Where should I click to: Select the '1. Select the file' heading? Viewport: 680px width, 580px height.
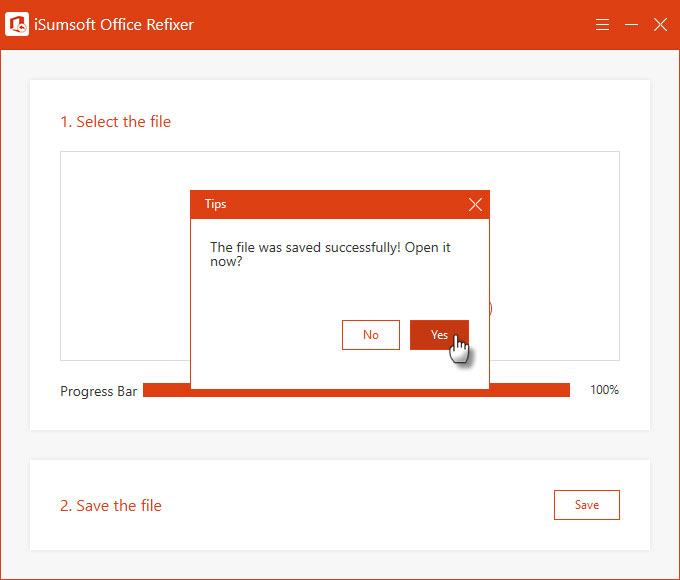tap(115, 122)
